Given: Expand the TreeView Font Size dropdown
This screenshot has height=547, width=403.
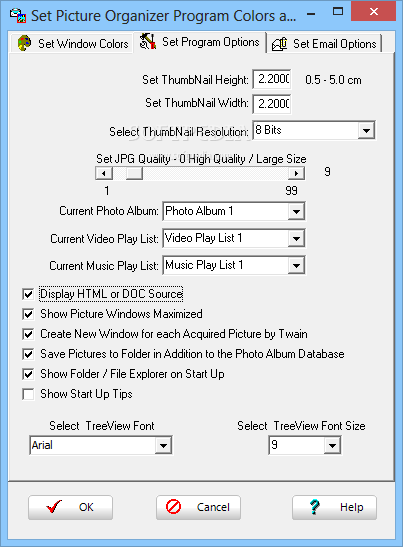Looking at the screenshot, I should 332,445.
